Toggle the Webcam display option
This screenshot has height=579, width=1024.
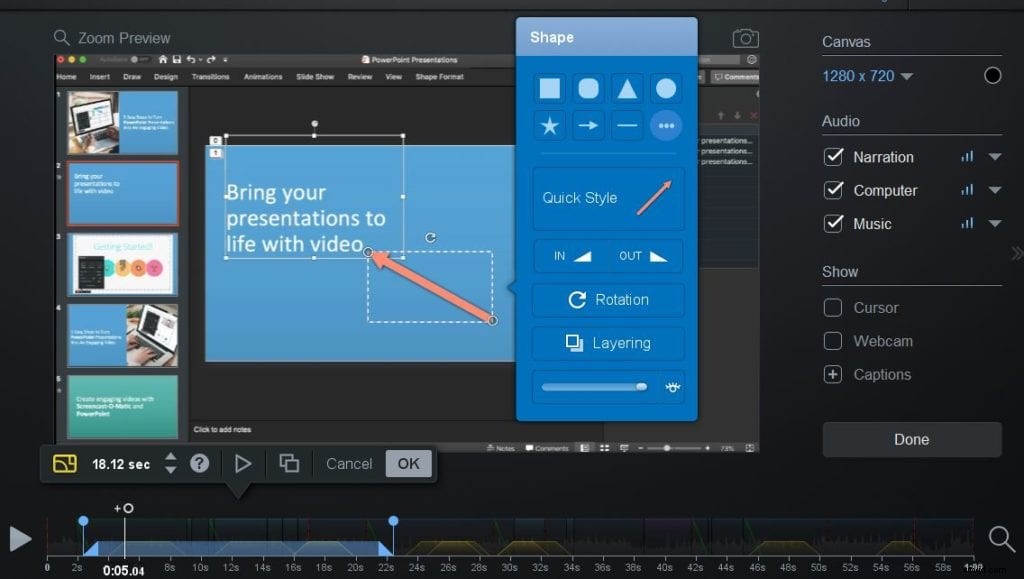click(833, 340)
